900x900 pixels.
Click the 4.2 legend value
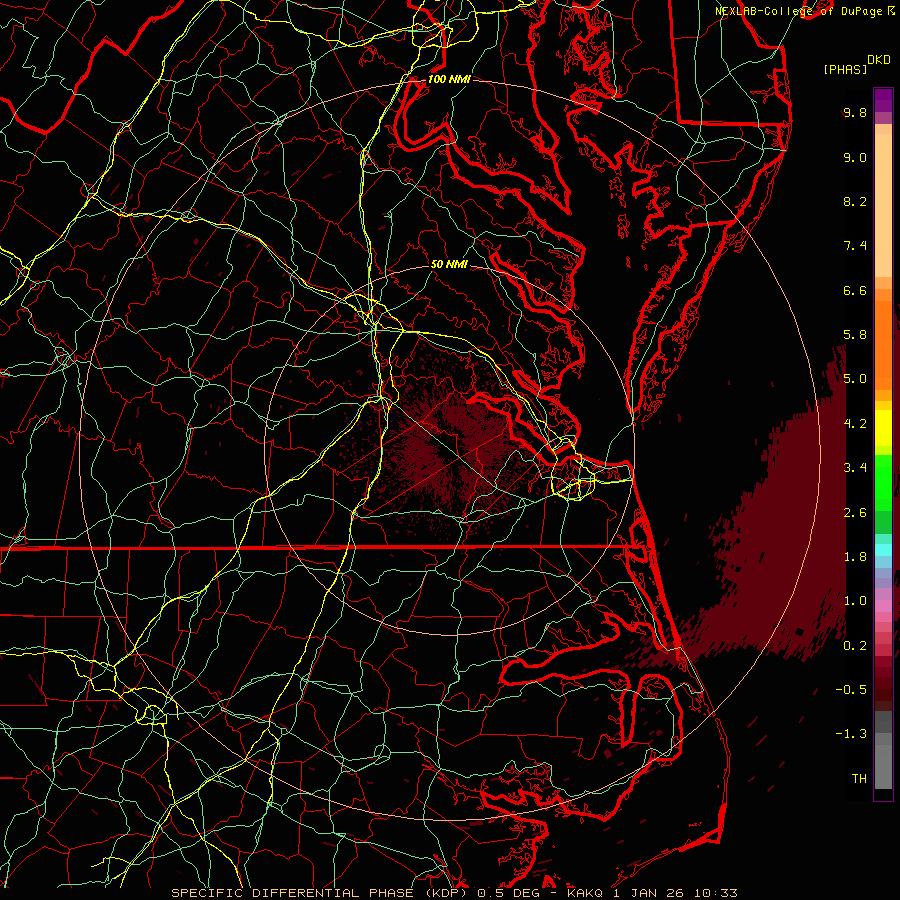click(855, 424)
